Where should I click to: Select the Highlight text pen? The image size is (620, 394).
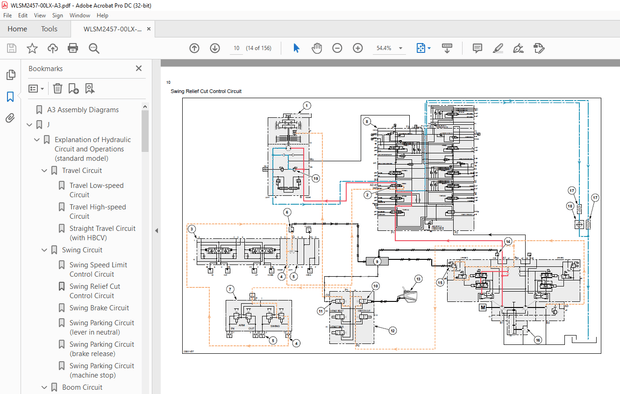[498, 48]
